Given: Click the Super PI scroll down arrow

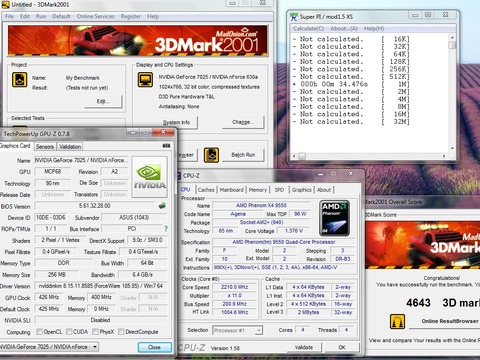Looking at the screenshot, I should click(x=452, y=148).
